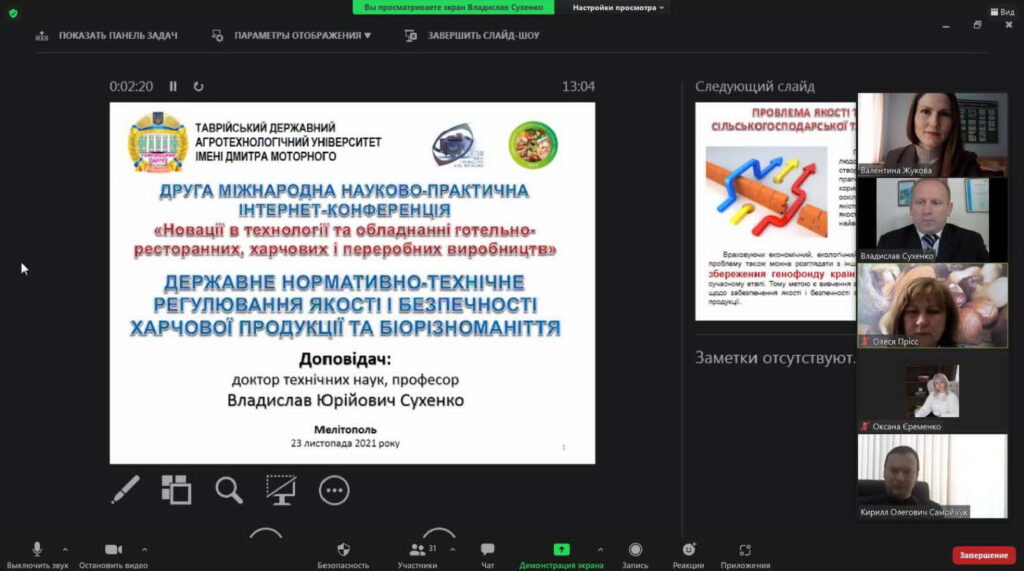Stop video with the camera button
The image size is (1024, 571).
113,555
